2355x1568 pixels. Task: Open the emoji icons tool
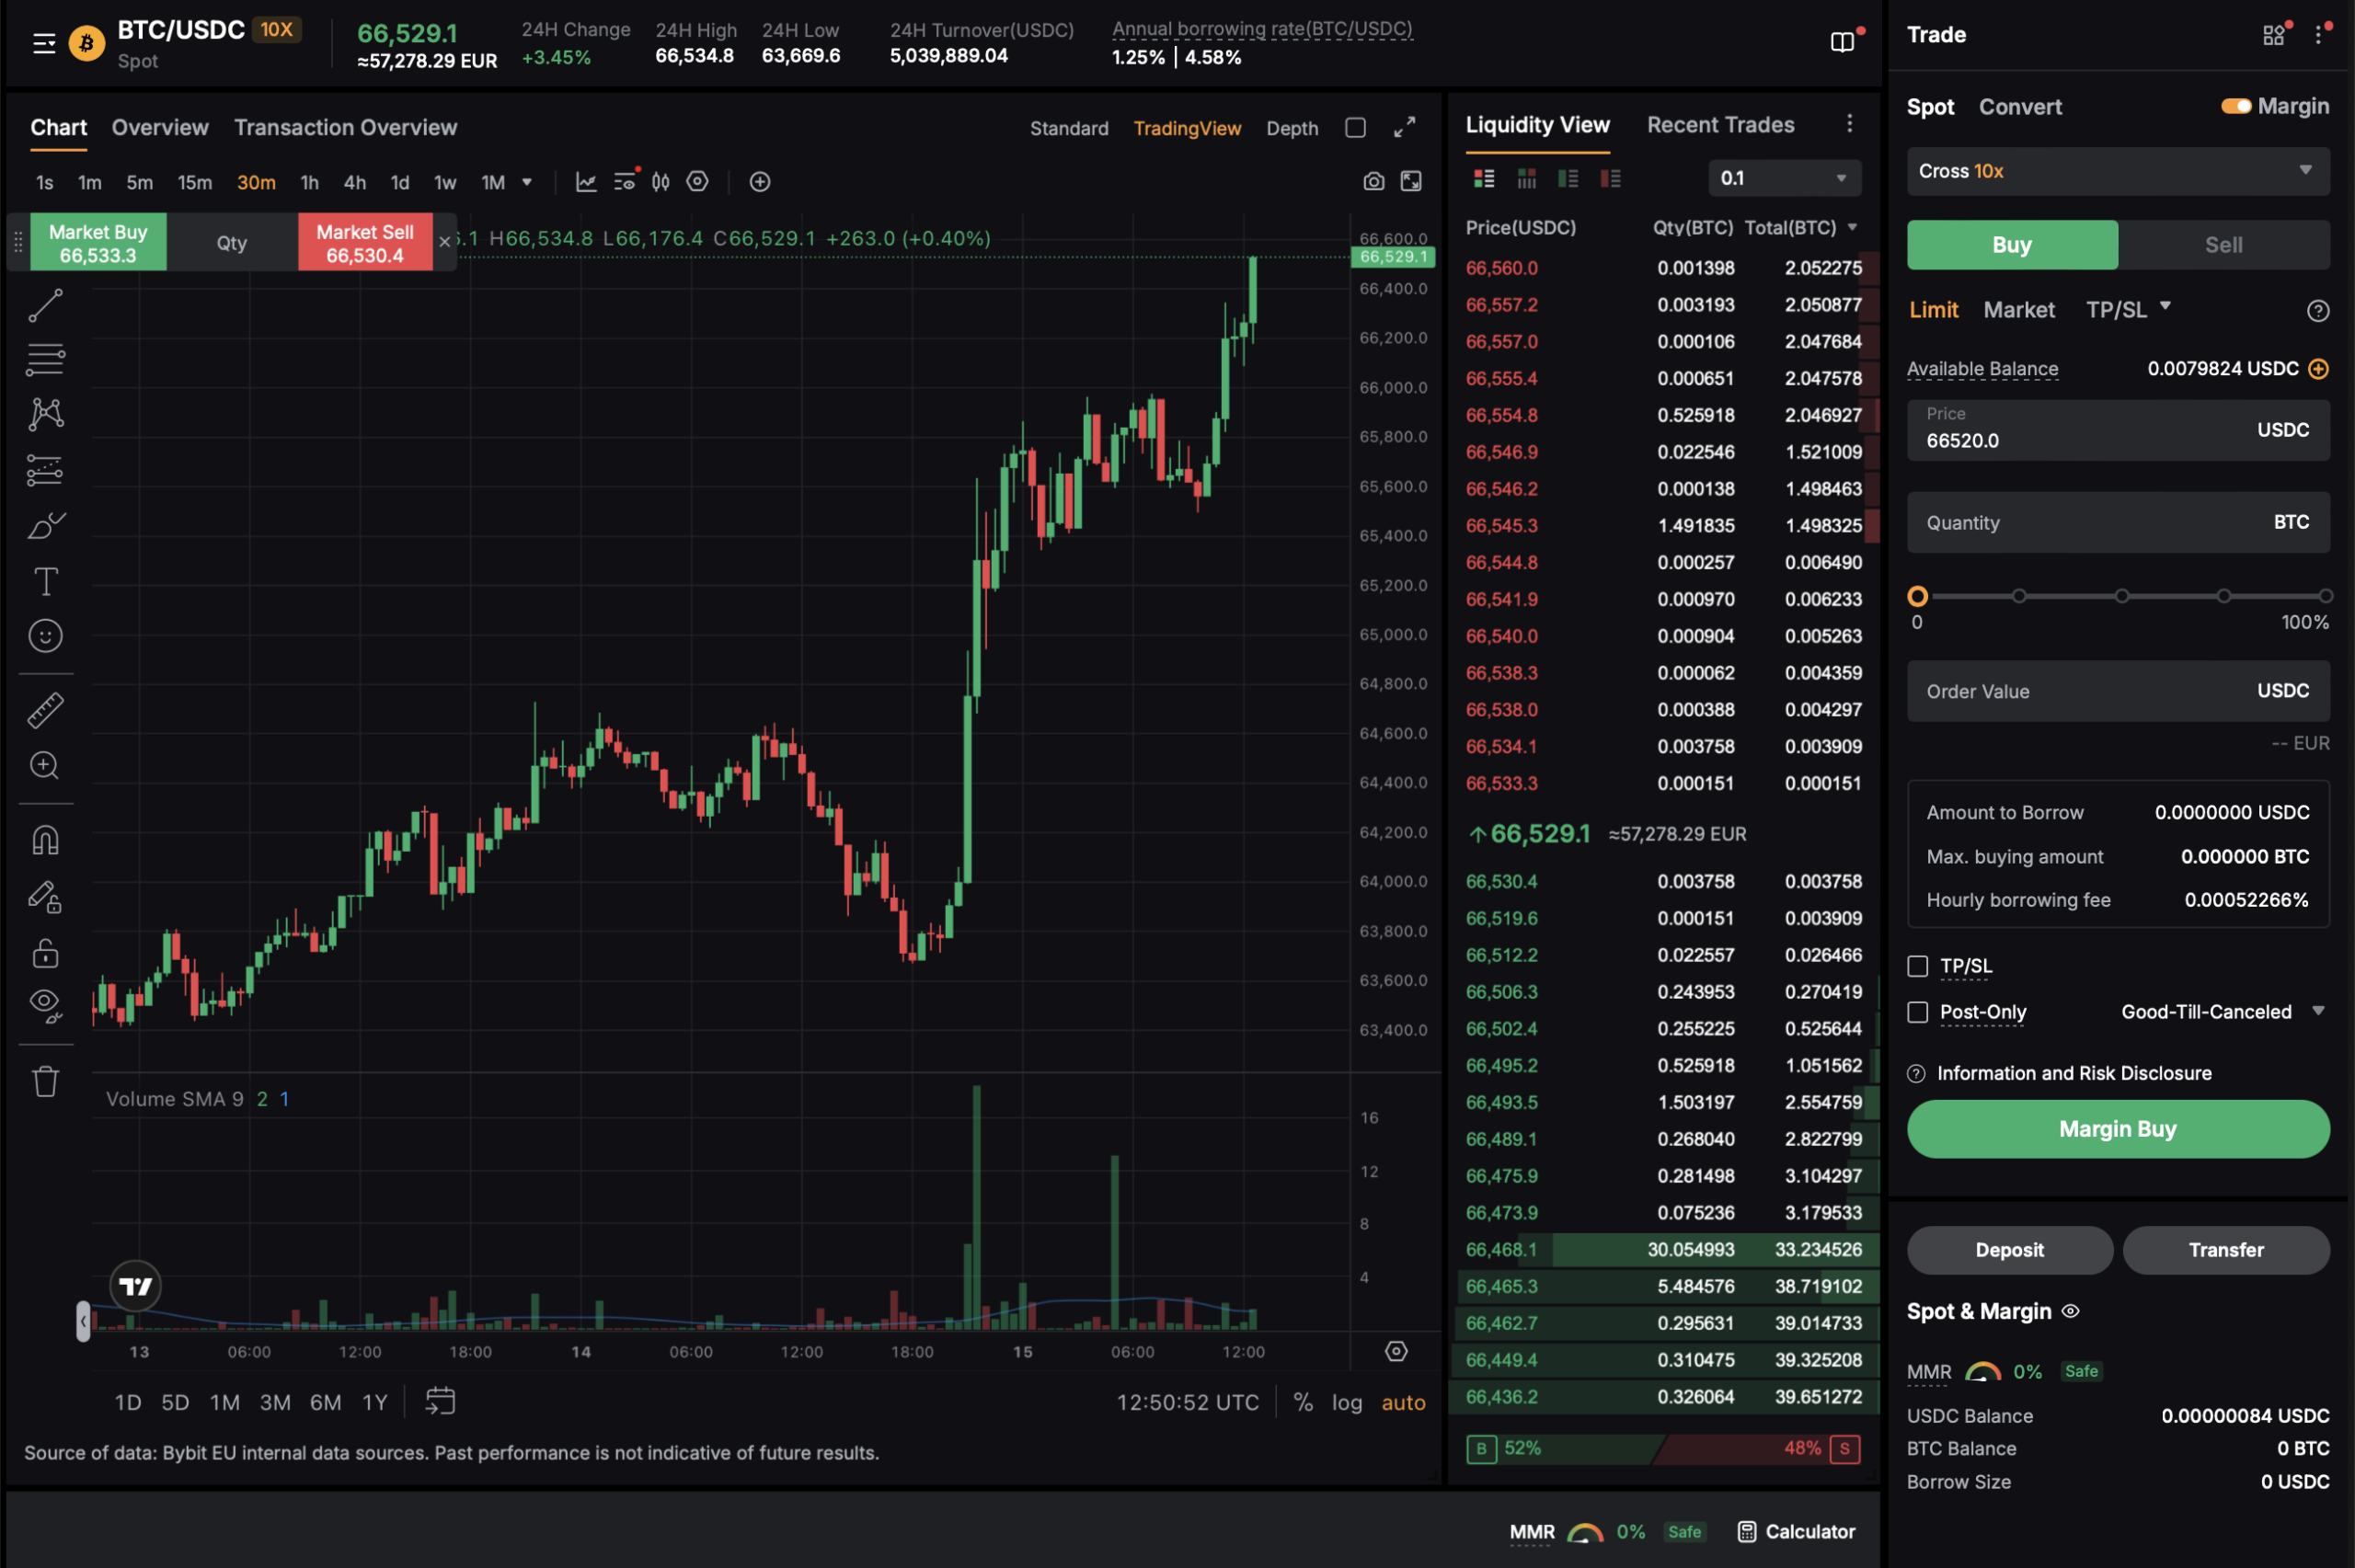pos(45,636)
